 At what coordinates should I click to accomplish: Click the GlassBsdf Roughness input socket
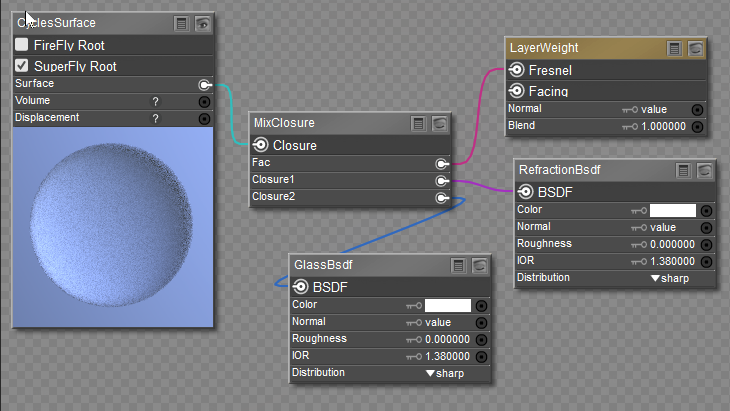[x=481, y=340]
